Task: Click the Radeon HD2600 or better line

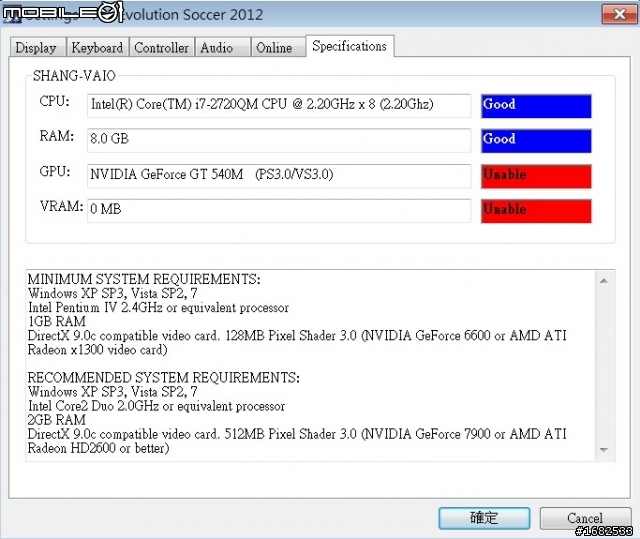Action: (98, 448)
